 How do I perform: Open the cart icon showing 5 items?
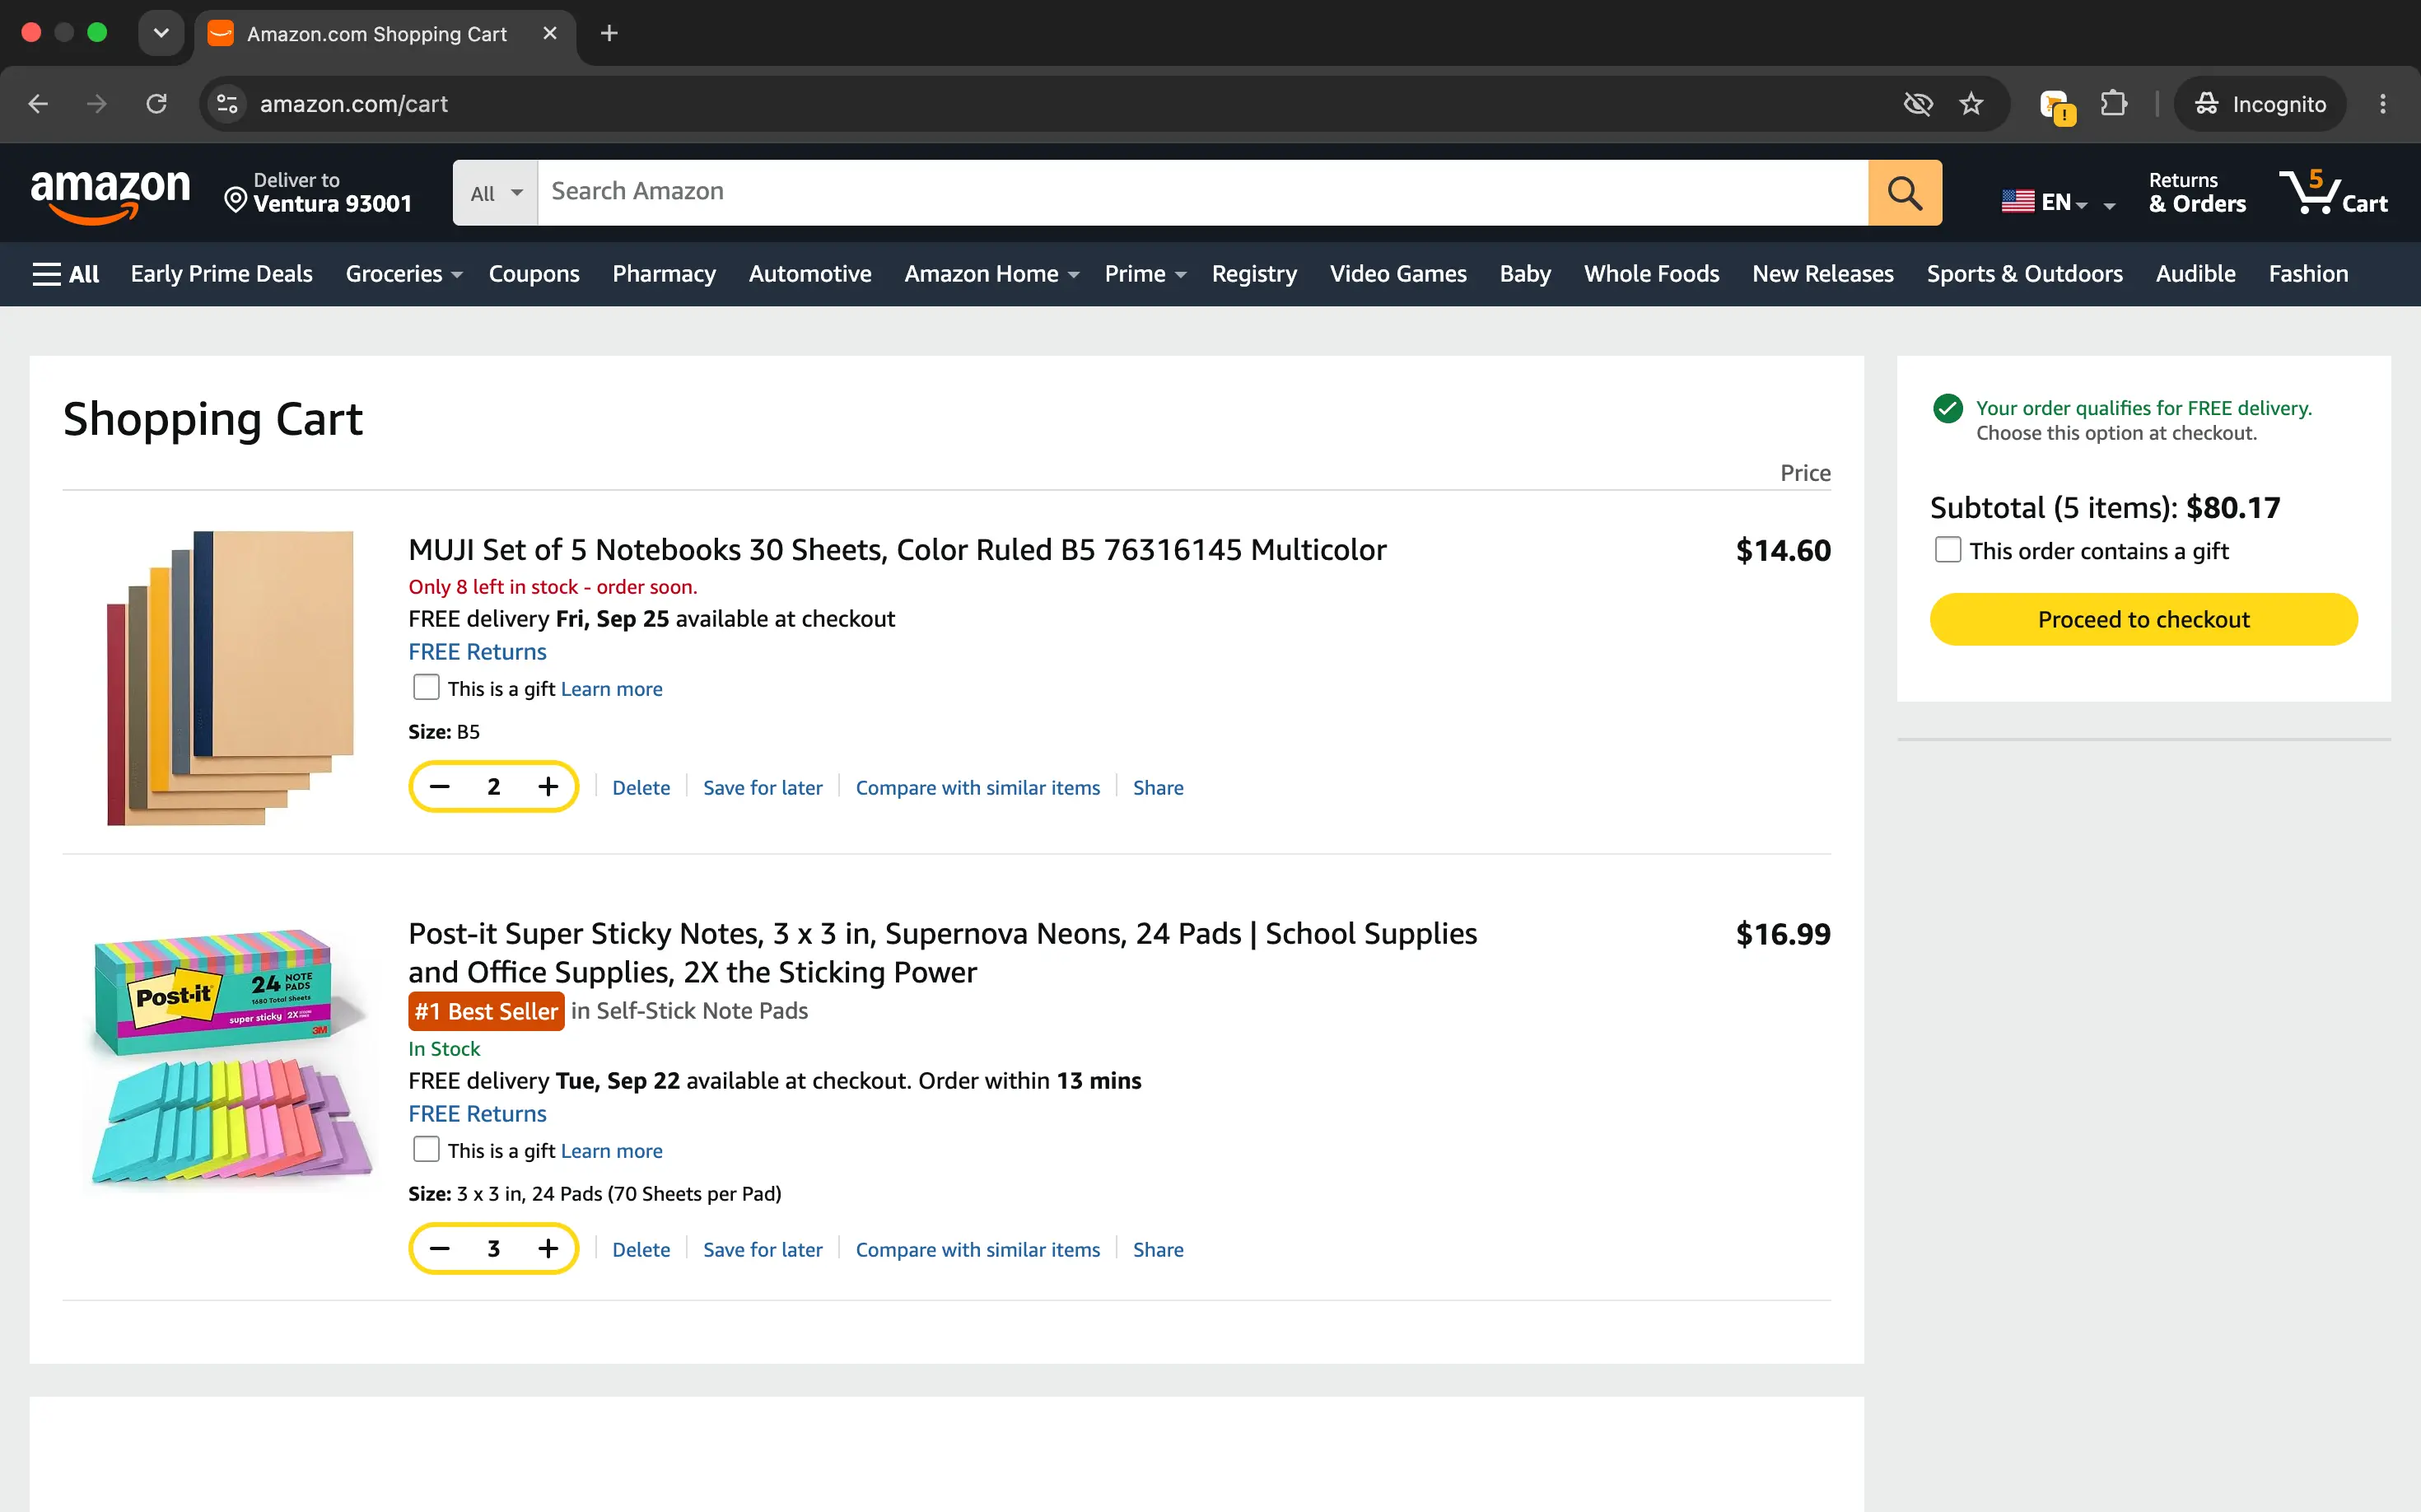(x=2333, y=192)
